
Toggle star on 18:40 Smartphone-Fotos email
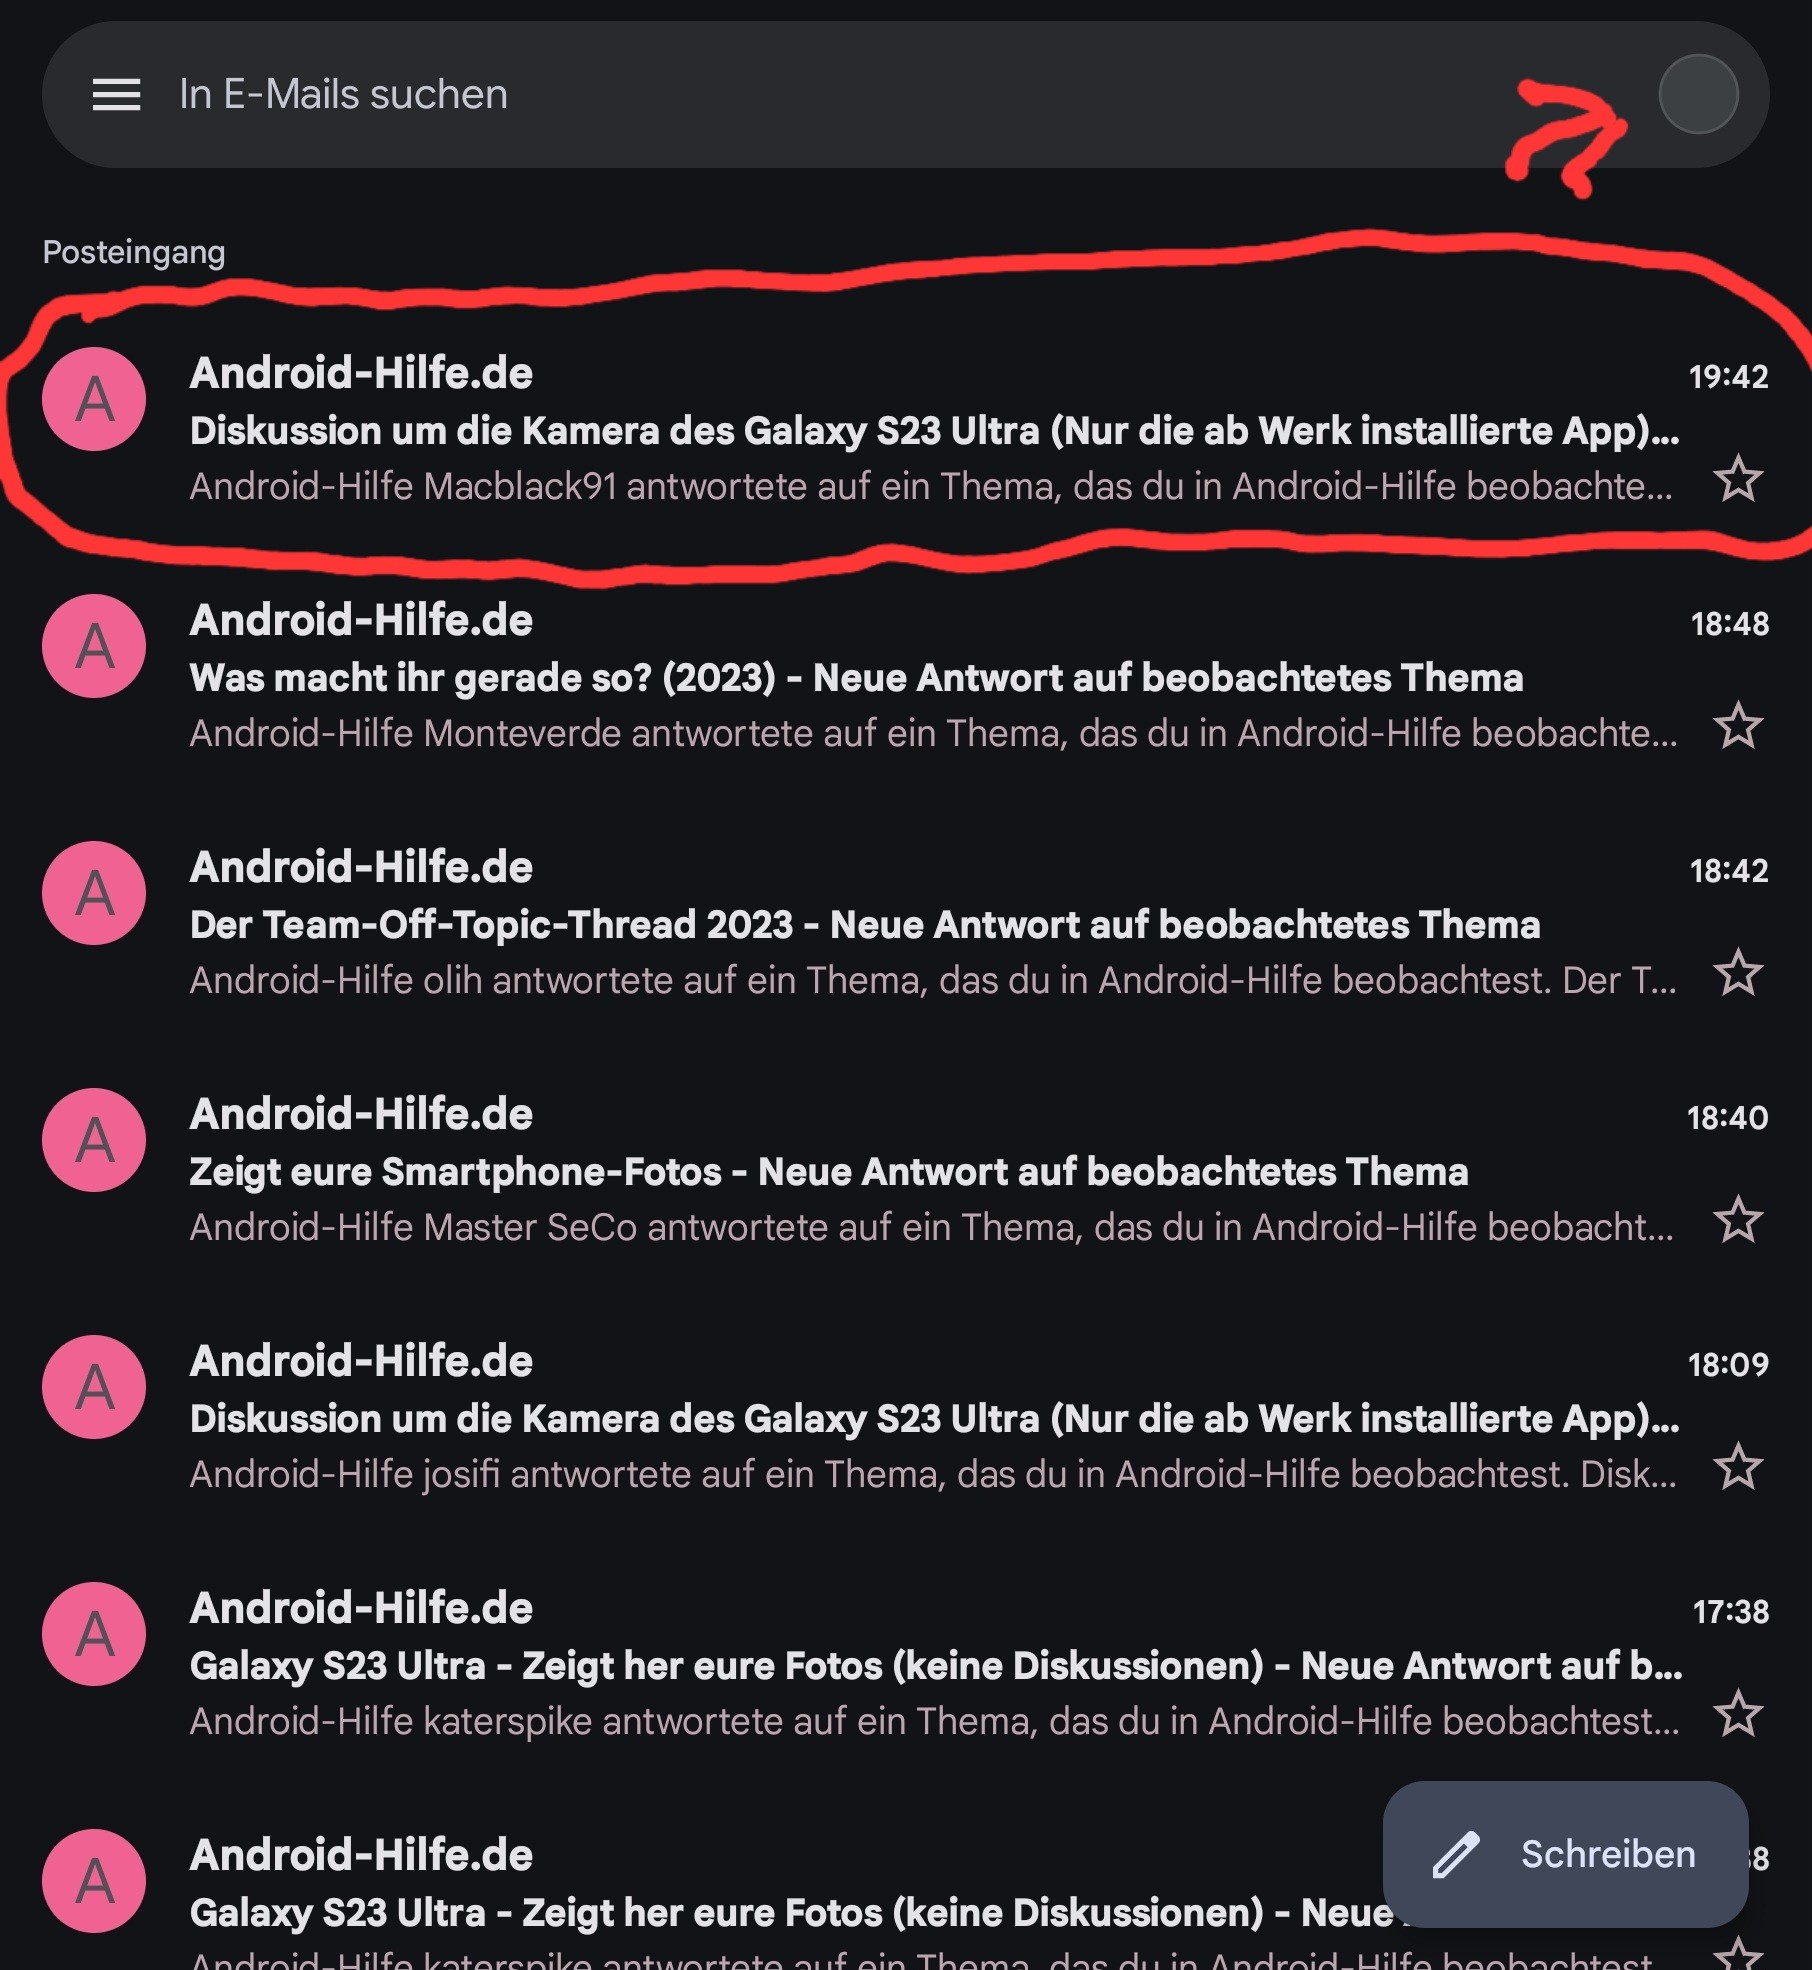click(x=1738, y=1220)
